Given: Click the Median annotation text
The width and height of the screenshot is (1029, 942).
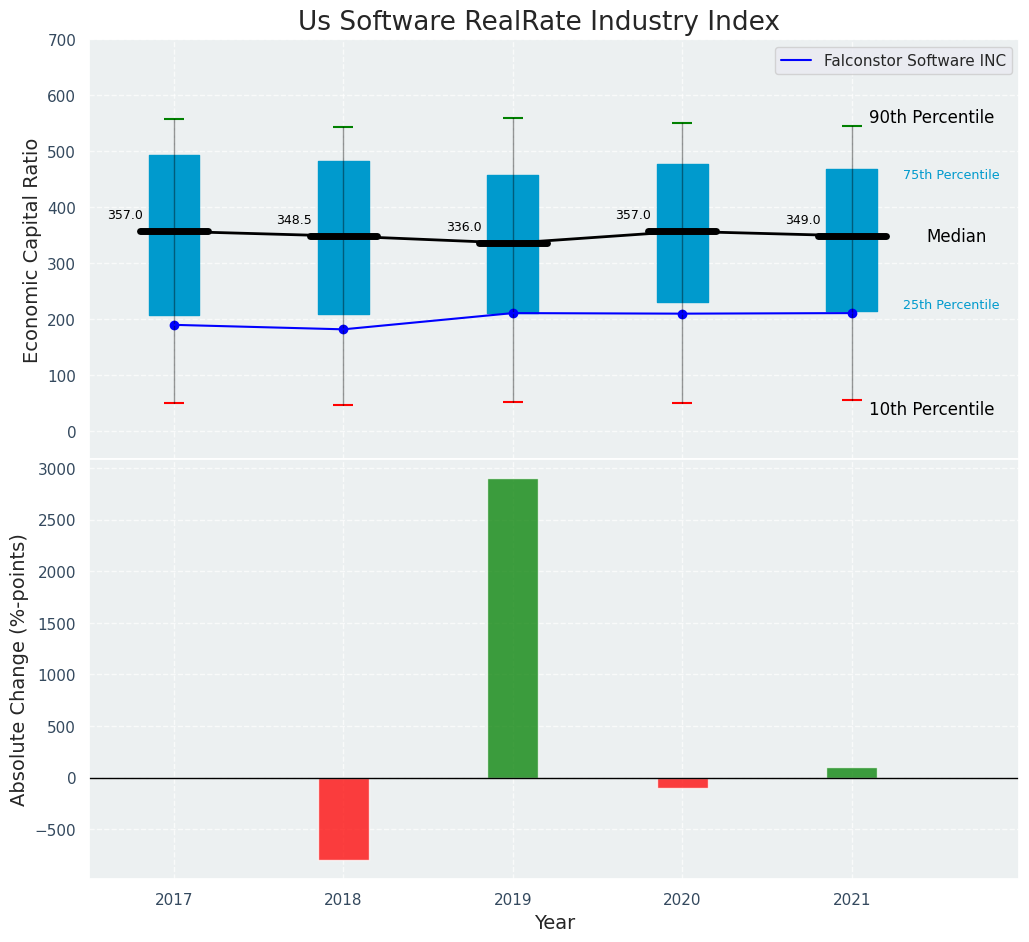Looking at the screenshot, I should tap(956, 237).
